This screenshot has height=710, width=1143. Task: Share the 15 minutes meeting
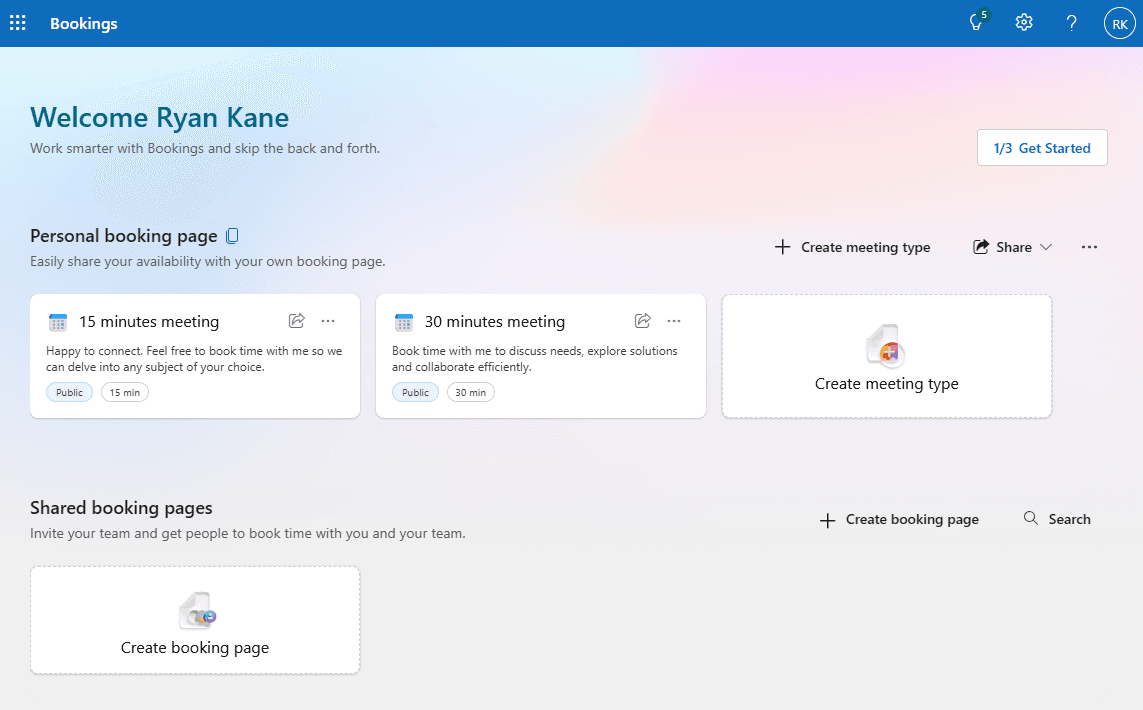297,321
